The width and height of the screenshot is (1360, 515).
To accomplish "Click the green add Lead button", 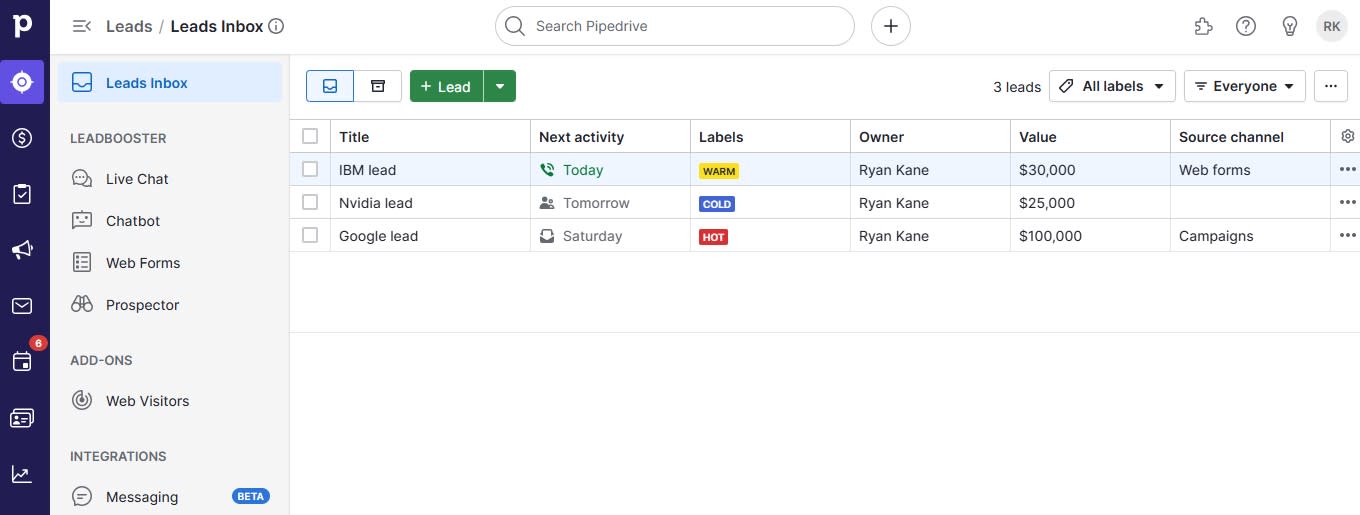I will pyautogui.click(x=446, y=86).
